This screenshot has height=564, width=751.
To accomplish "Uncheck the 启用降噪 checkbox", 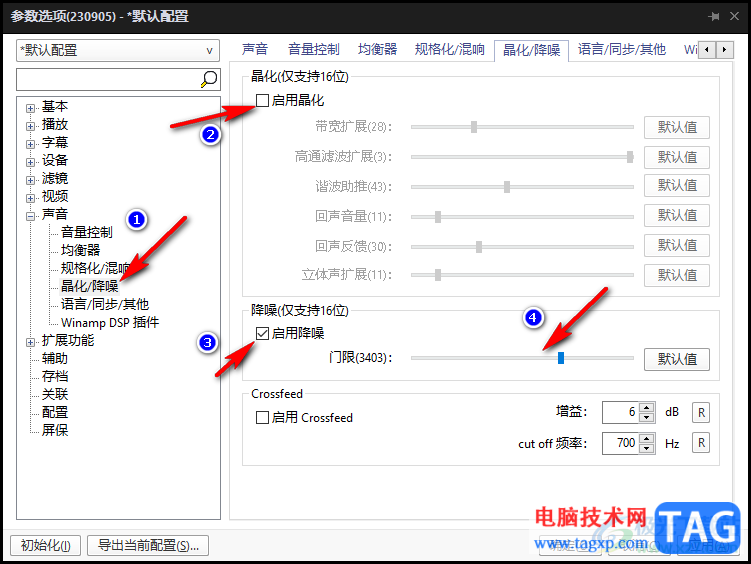I will pos(262,333).
